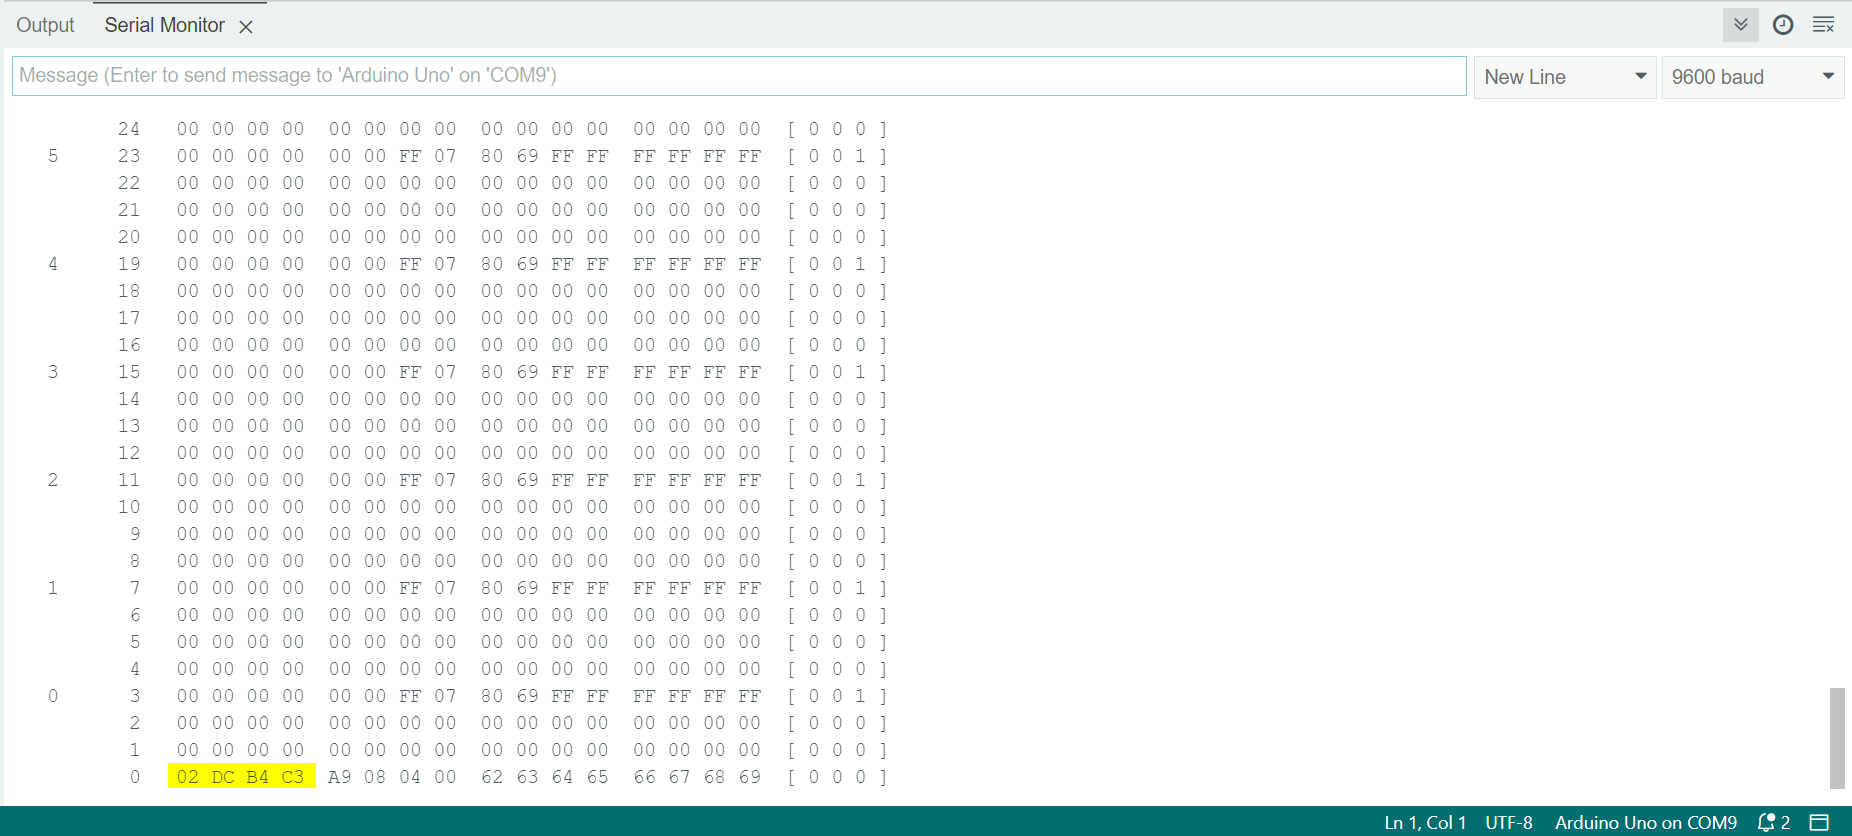Clear serial monitor output icon

(1823, 25)
